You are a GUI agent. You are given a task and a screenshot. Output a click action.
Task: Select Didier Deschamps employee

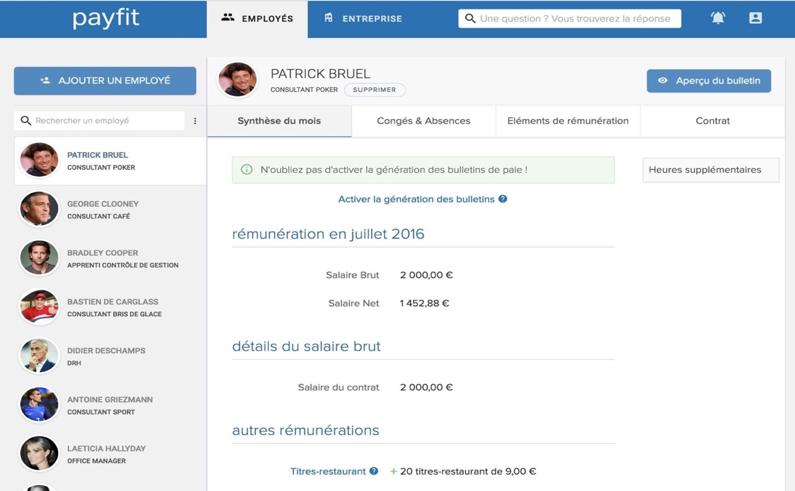click(110, 356)
